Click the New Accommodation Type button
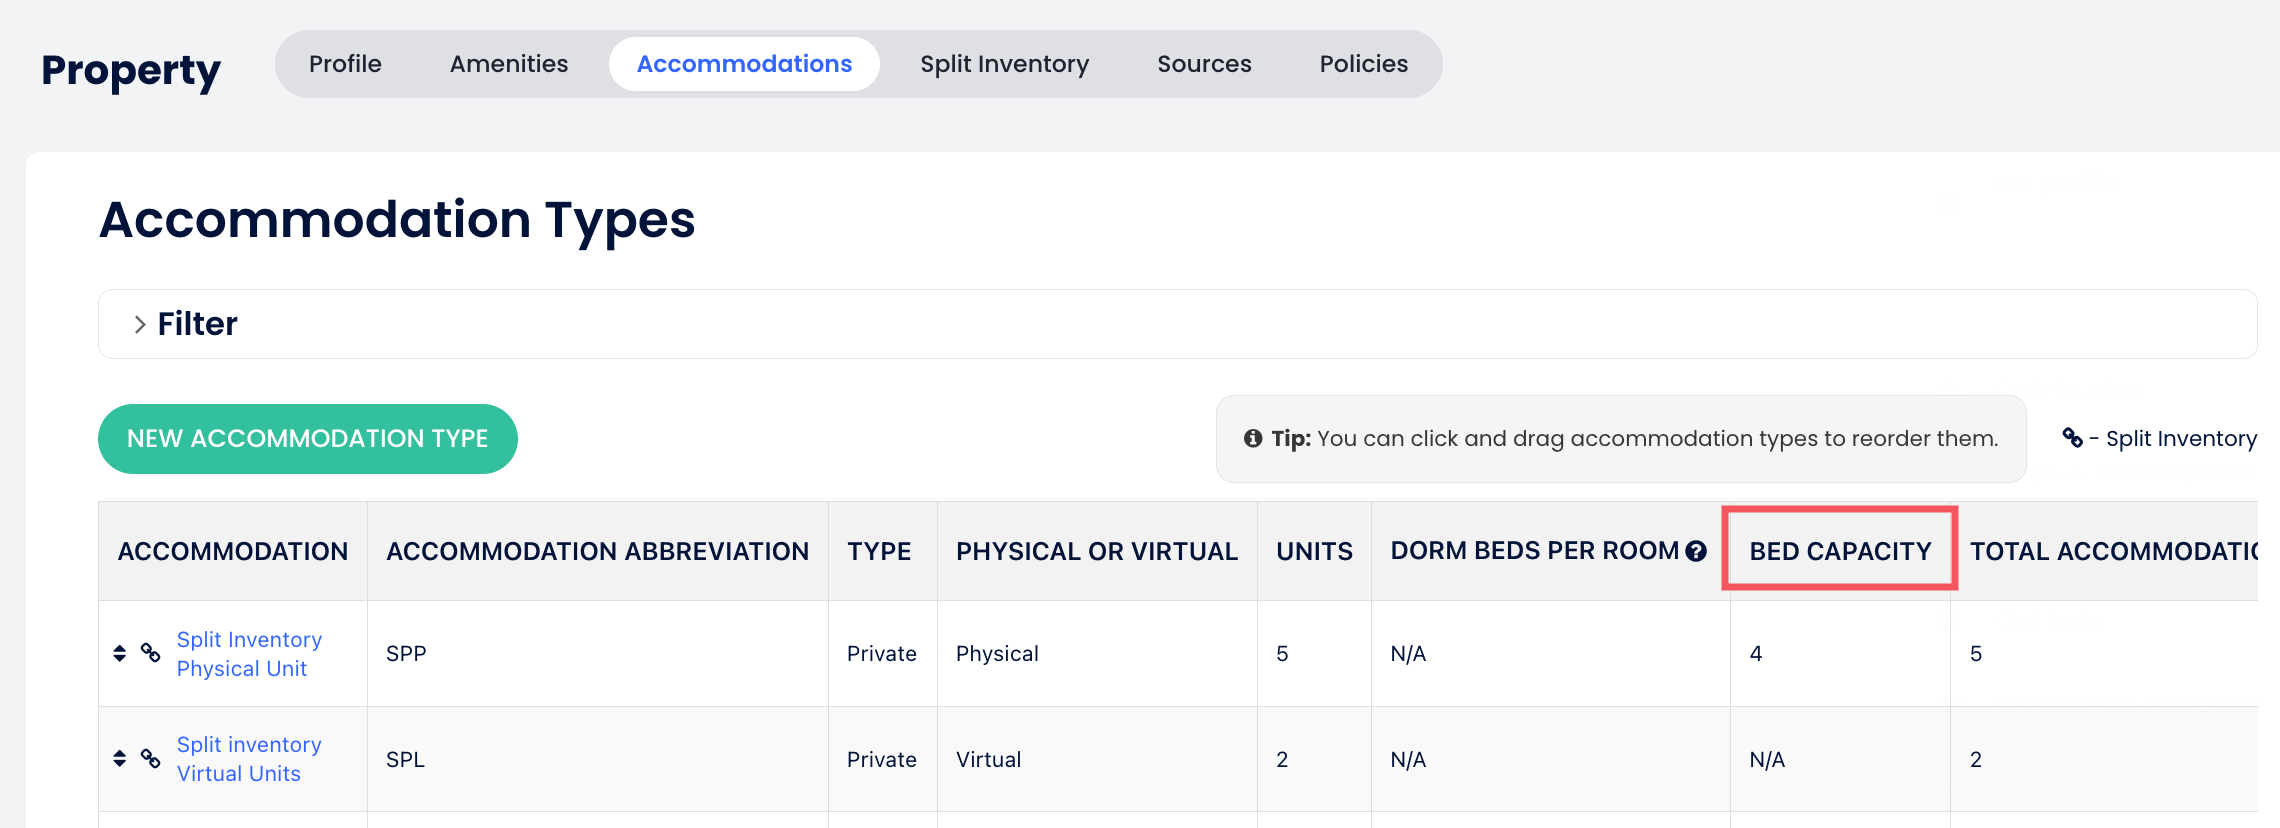The image size is (2280, 828). tap(307, 439)
